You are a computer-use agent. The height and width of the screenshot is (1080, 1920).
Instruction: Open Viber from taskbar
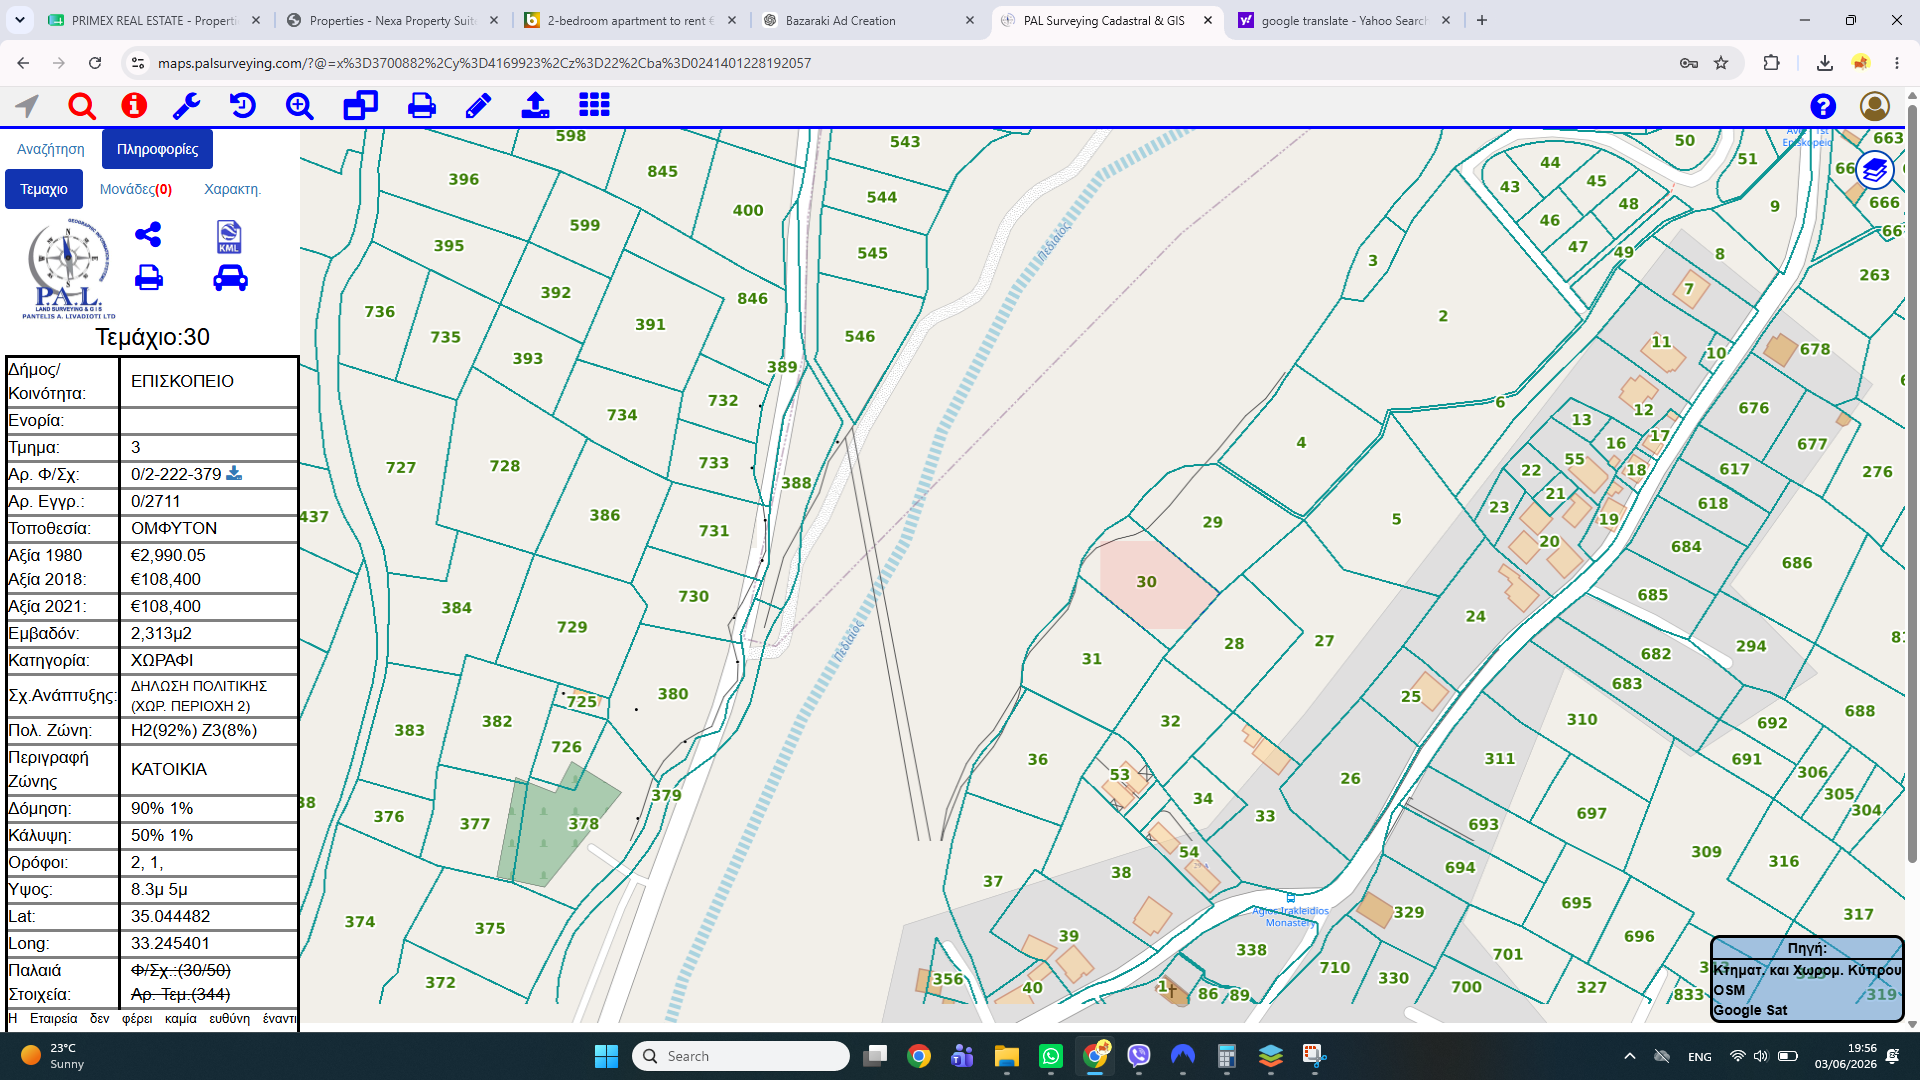(1139, 1056)
